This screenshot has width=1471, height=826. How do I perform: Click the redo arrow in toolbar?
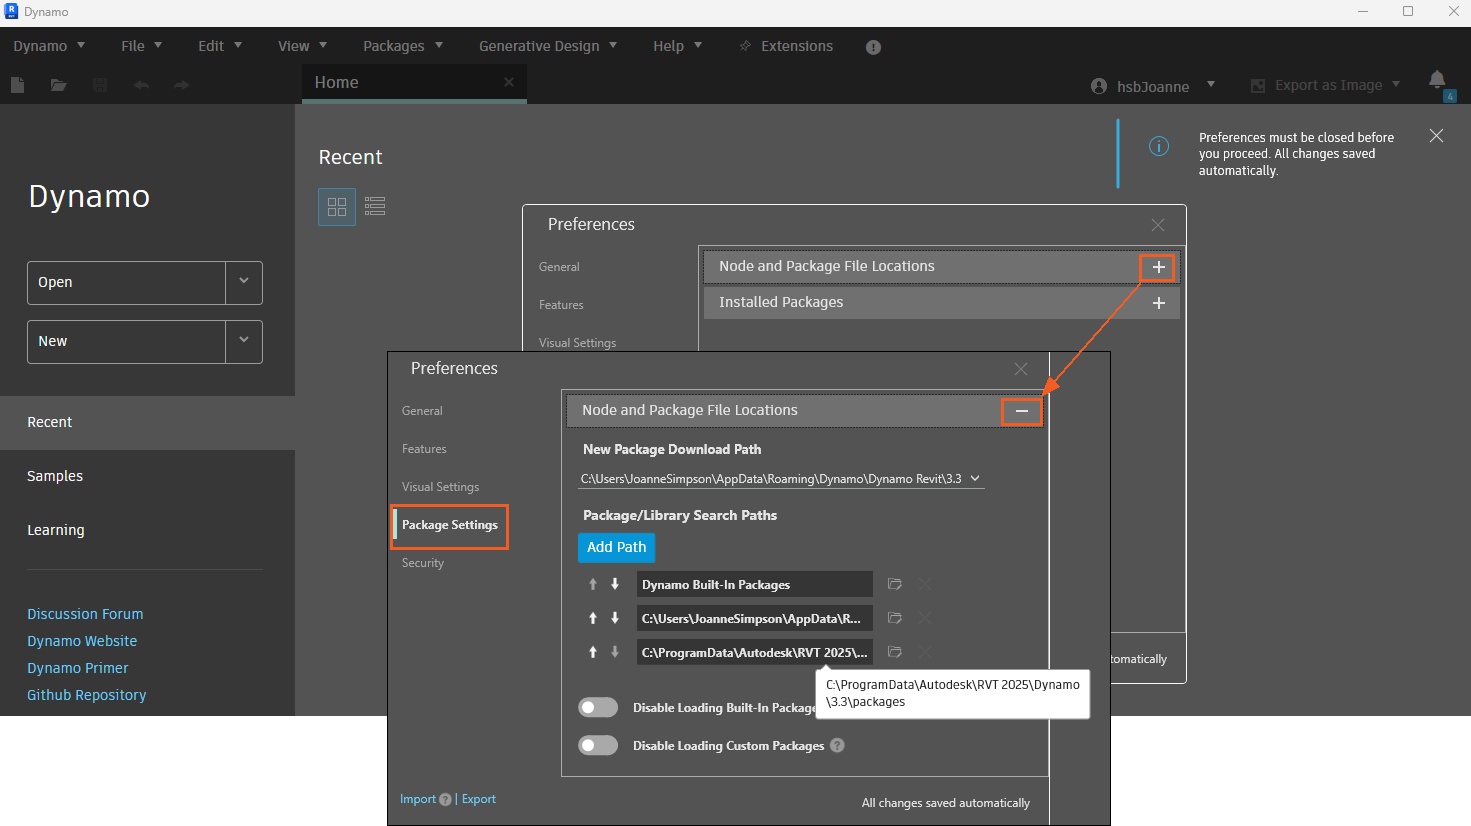click(181, 85)
